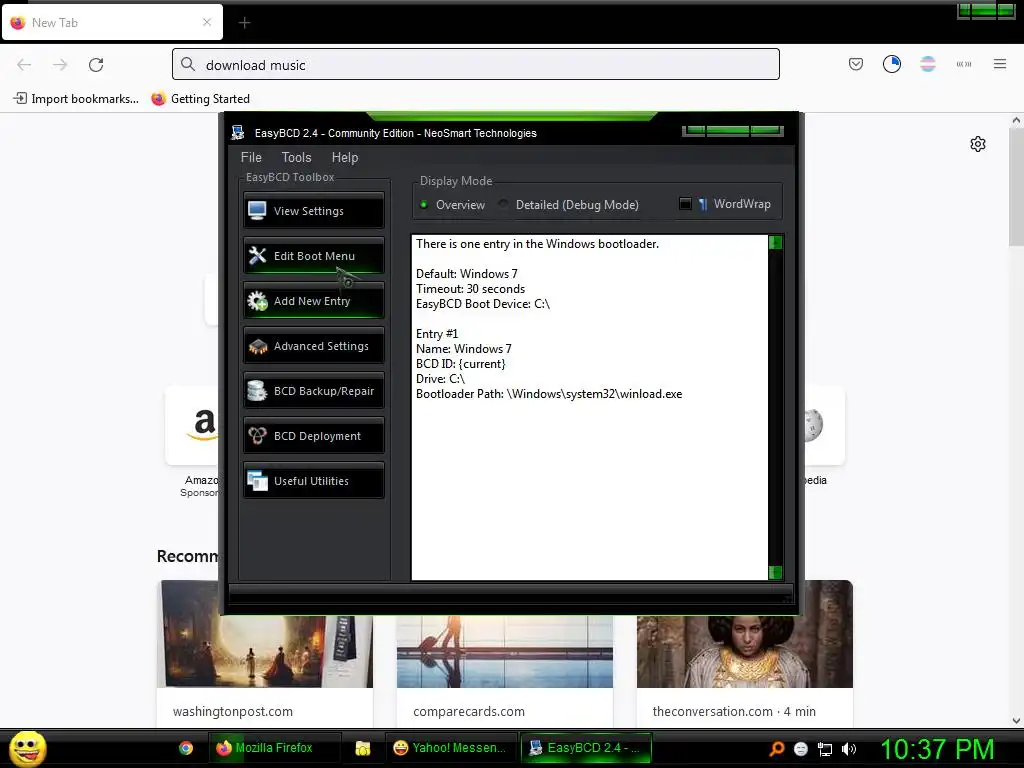
Task: Open Save to Pocket in Firefox
Action: click(856, 64)
